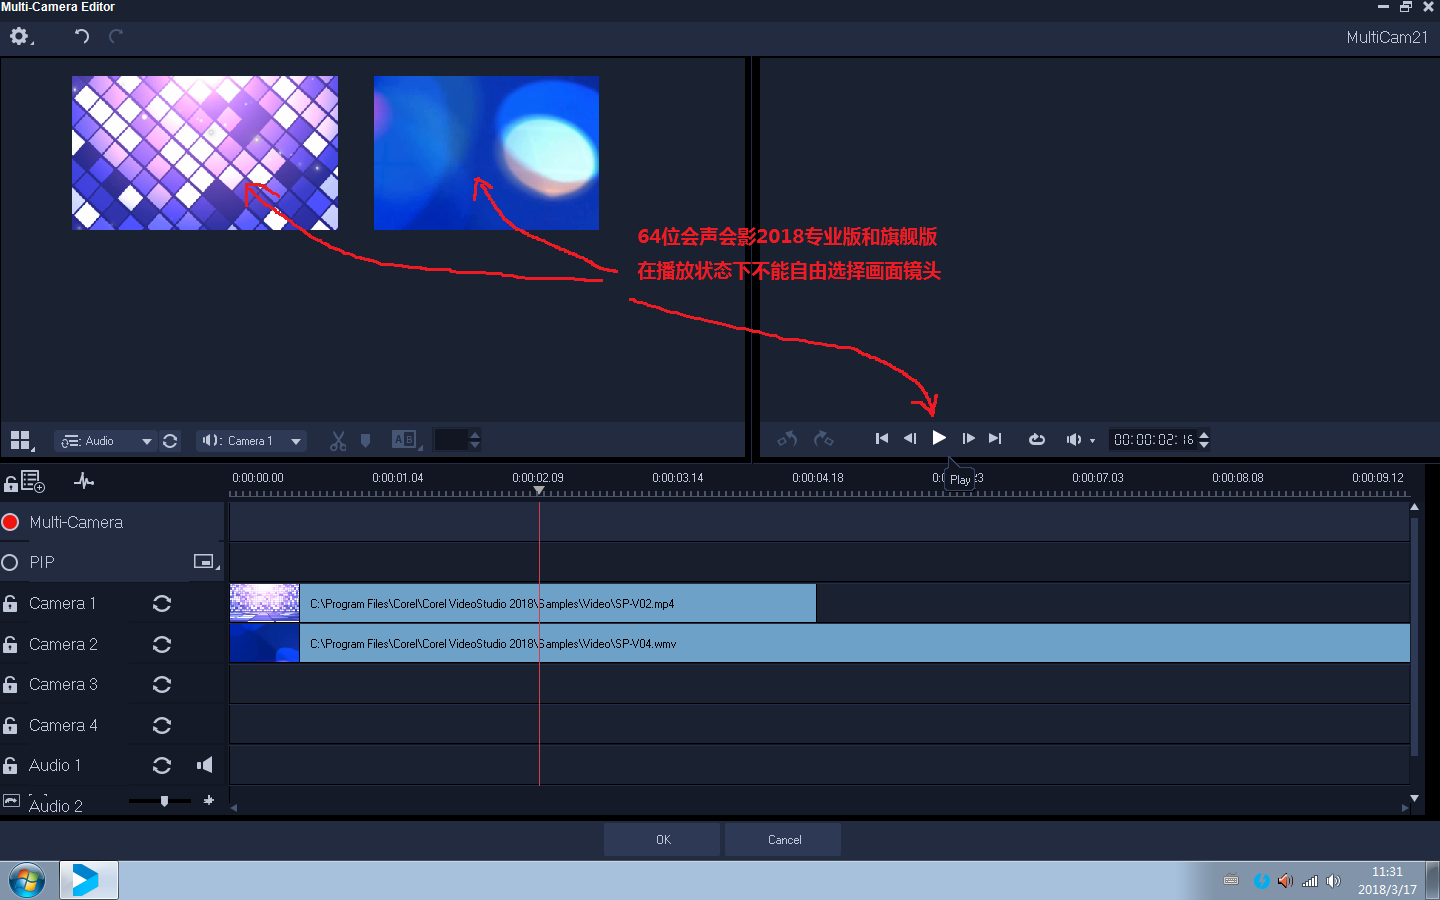1440x900 pixels.
Task: Click the undo arrow in top toolbar
Action: tap(82, 37)
